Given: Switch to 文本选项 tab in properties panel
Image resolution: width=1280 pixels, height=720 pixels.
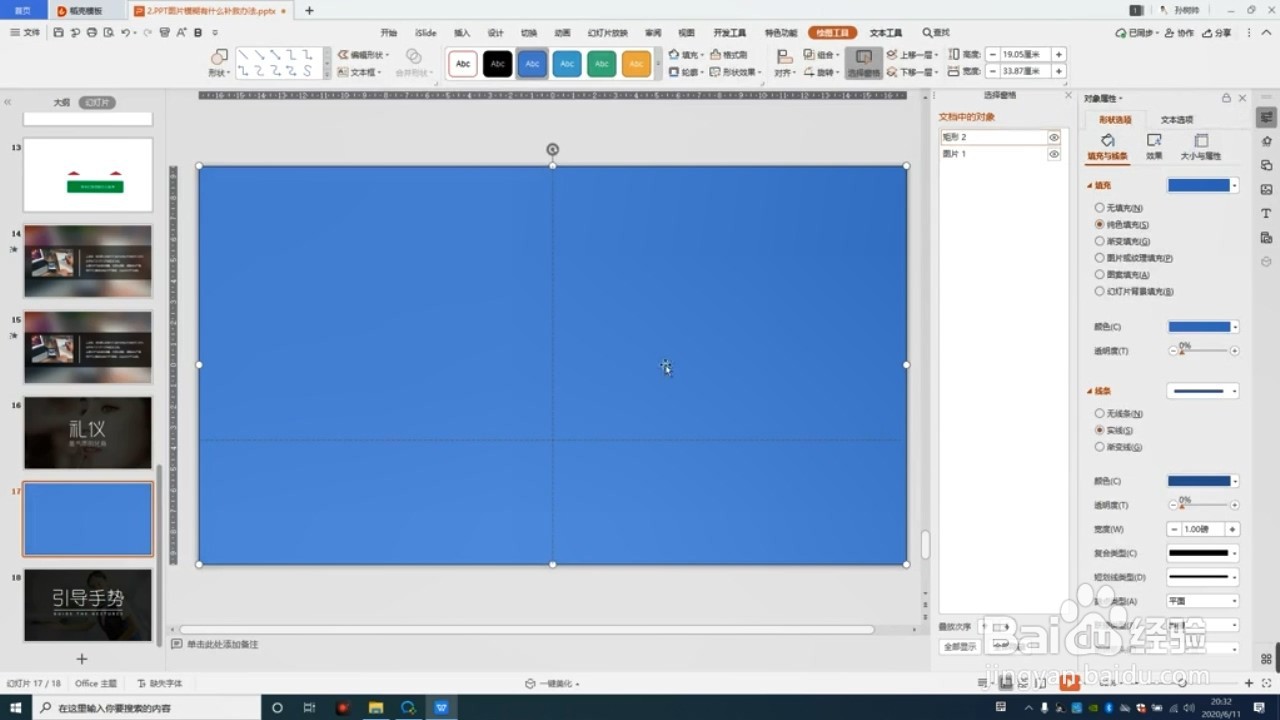Looking at the screenshot, I should coord(1177,120).
